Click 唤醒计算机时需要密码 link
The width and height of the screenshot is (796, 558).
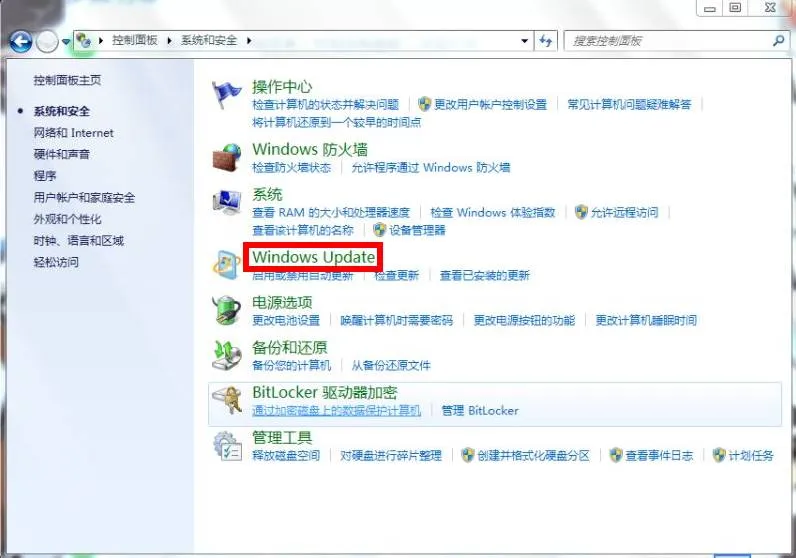click(396, 320)
